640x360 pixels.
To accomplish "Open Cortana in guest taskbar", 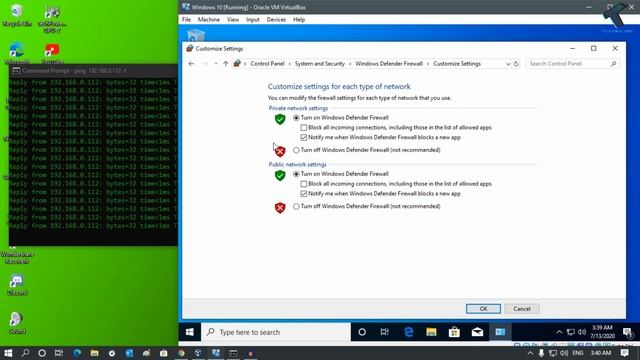I will pos(362,332).
